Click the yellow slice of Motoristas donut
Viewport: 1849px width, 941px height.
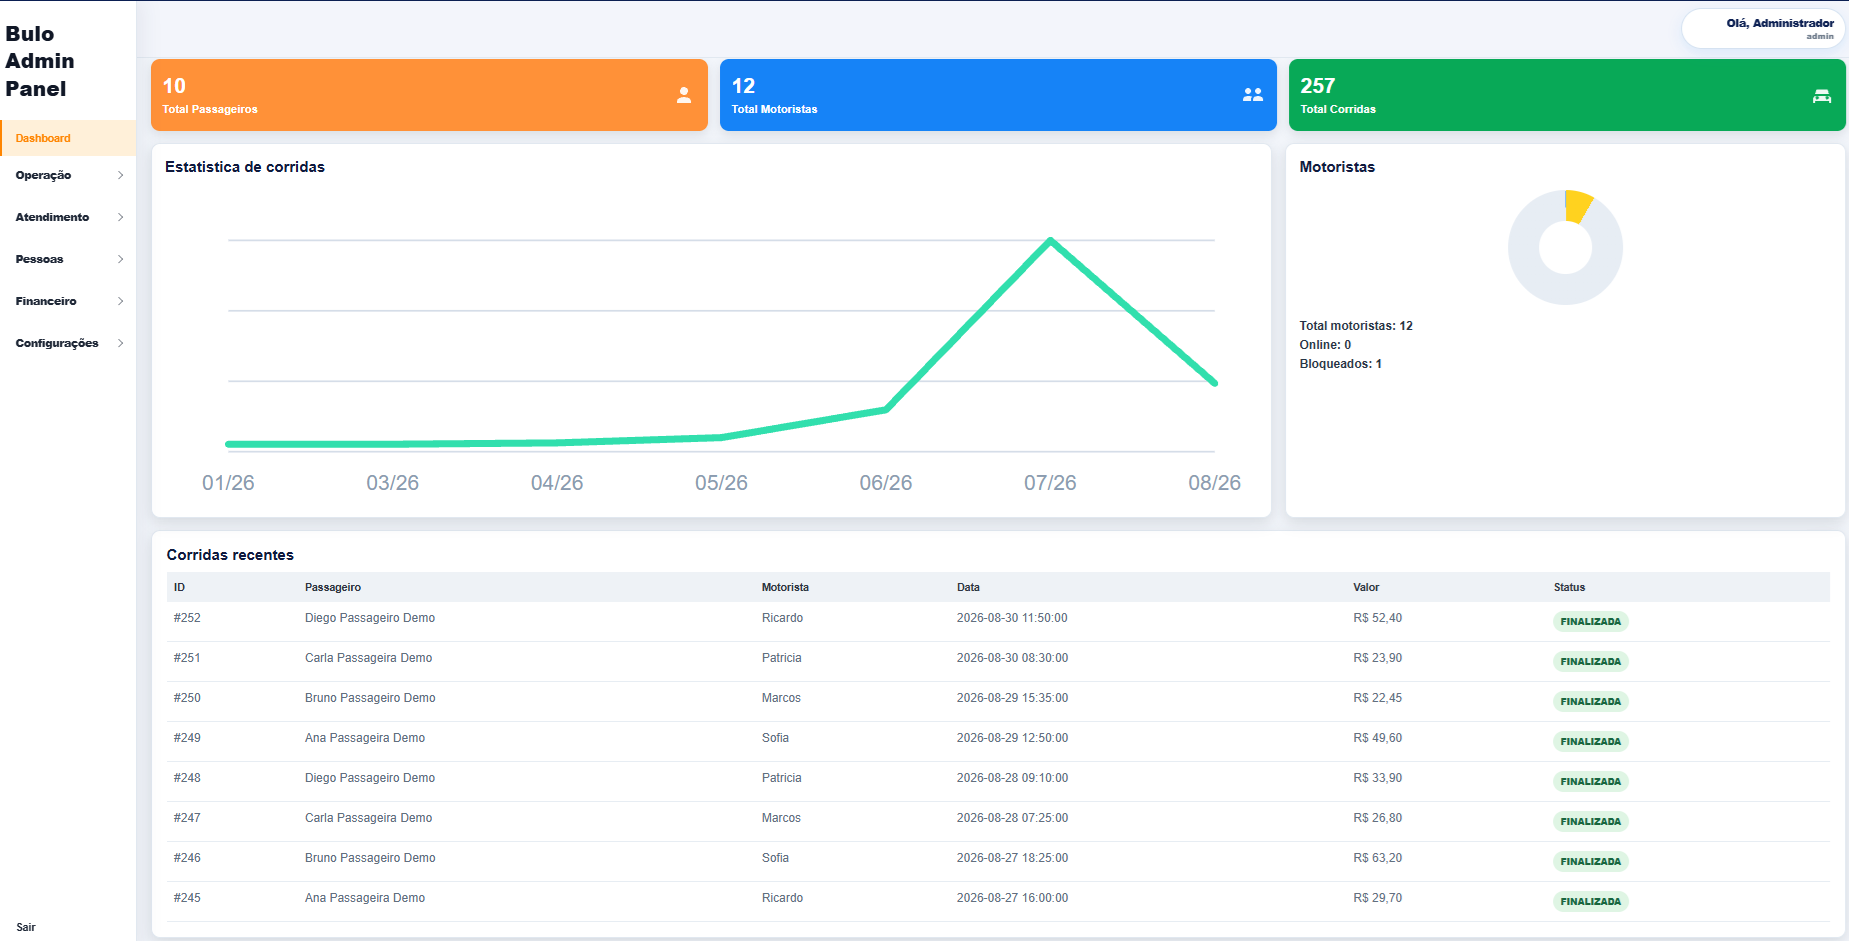[1577, 205]
